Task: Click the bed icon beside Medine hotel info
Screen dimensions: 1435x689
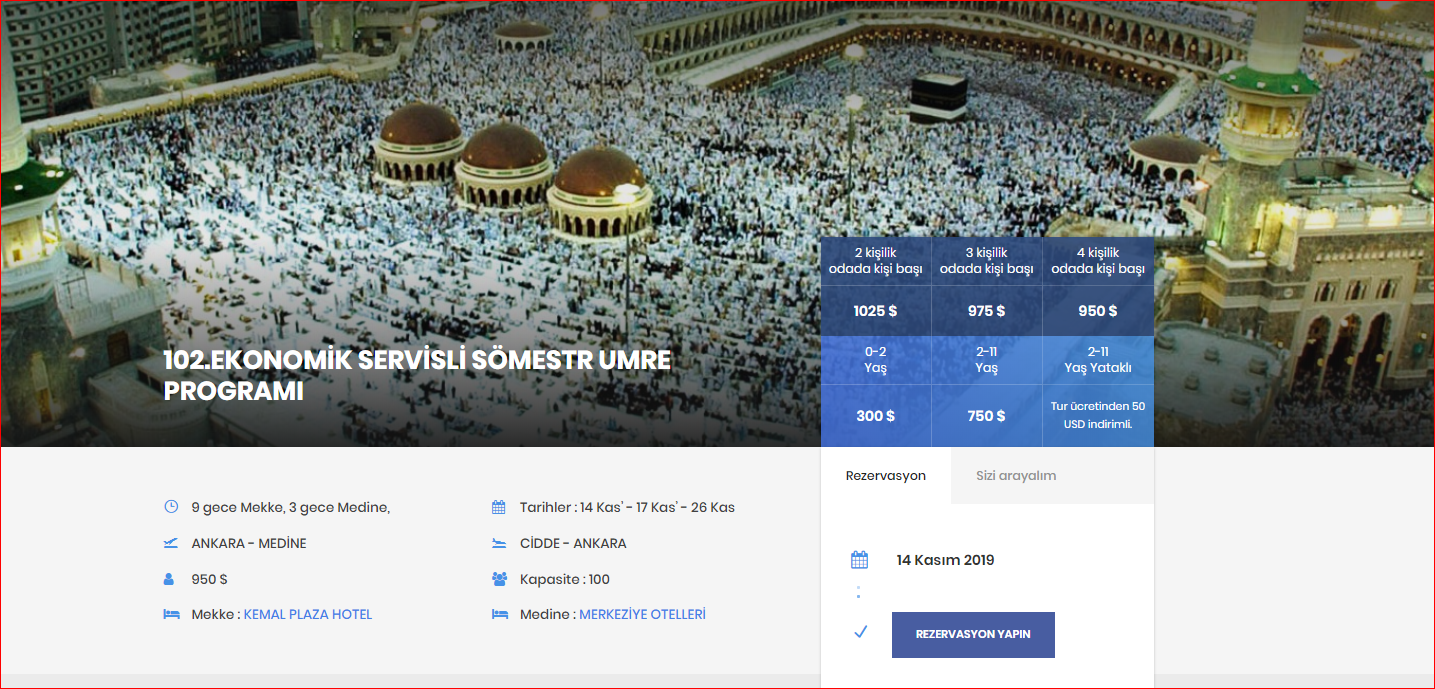Action: (x=497, y=613)
